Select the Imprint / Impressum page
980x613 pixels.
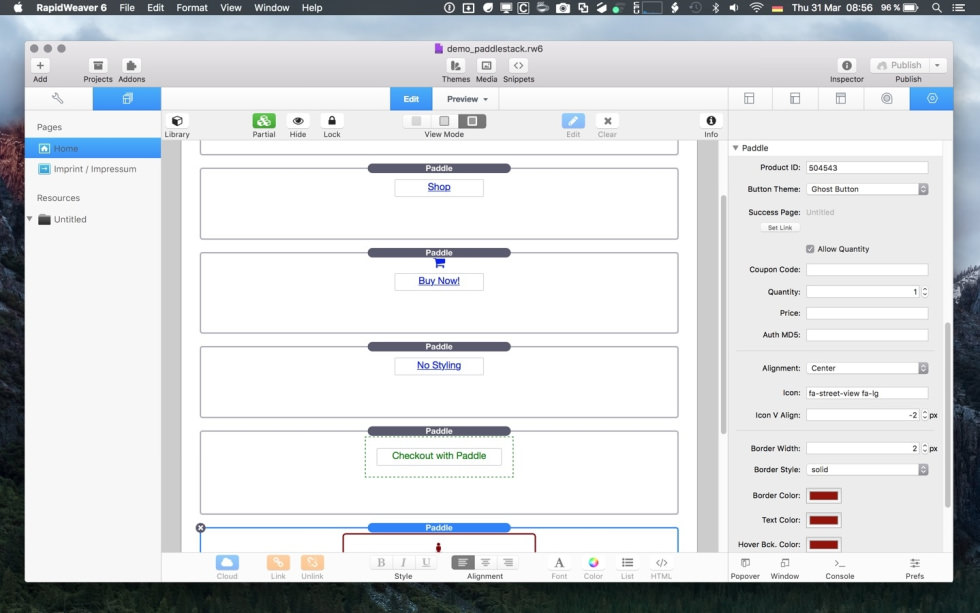pos(93,169)
